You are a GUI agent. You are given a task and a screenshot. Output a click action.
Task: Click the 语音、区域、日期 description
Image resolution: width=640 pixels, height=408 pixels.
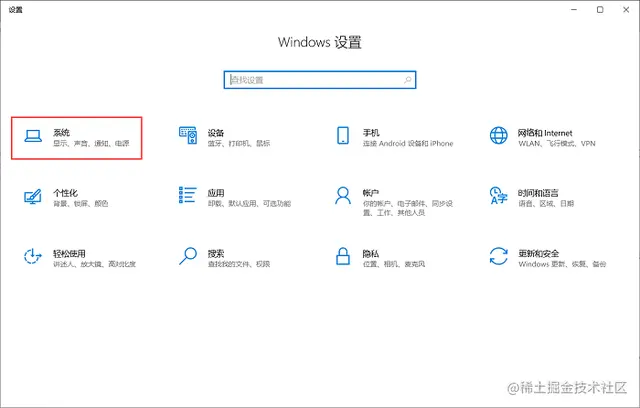[x=546, y=204]
